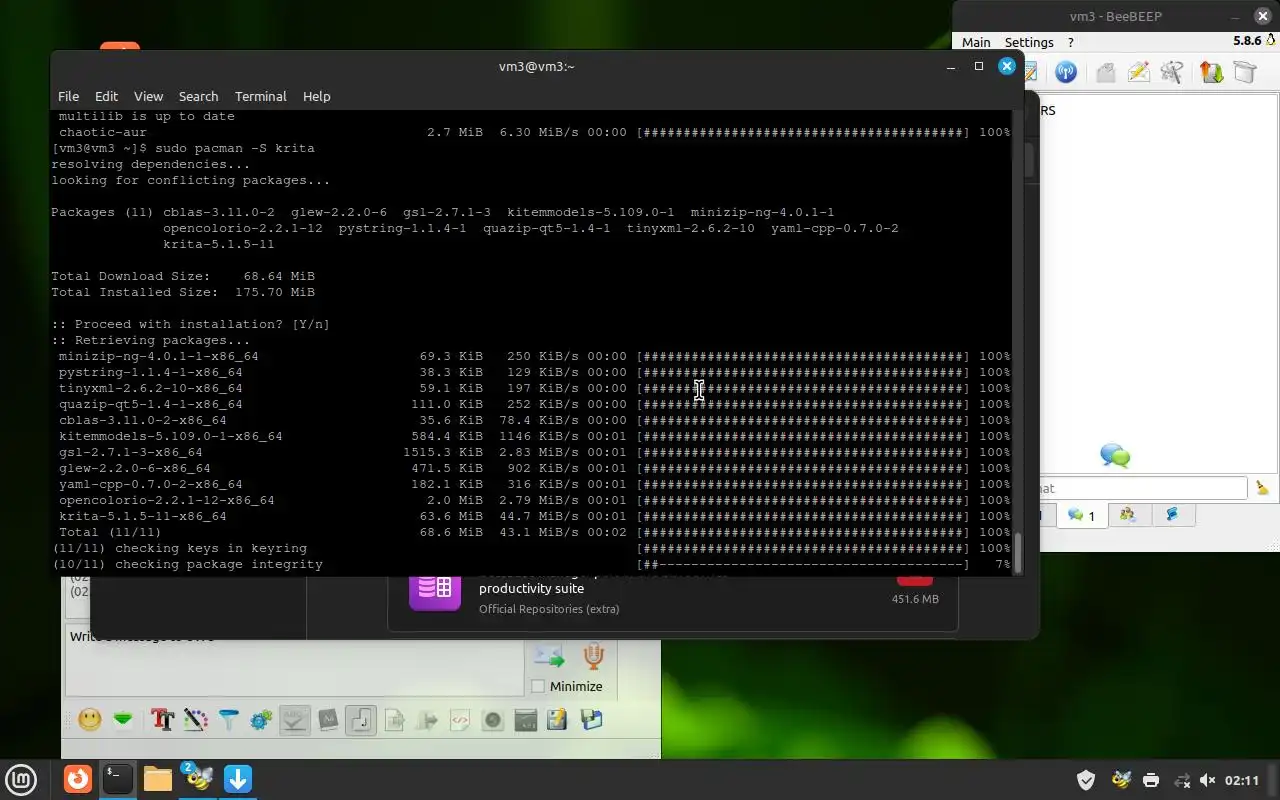Click the blue floppy disks save icon
1280x800 pixels.
(x=591, y=719)
